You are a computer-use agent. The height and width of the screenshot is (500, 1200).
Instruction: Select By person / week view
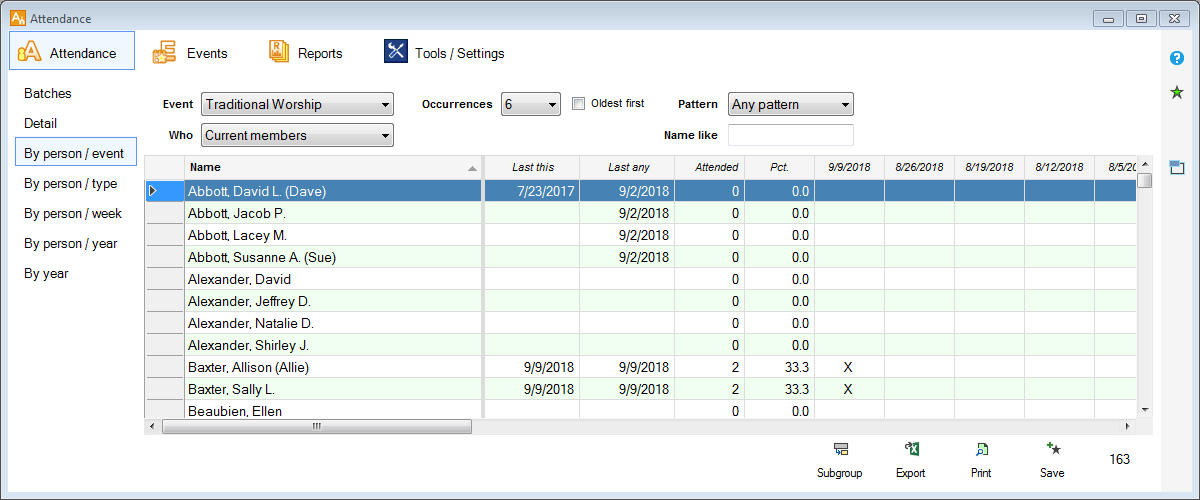coord(73,213)
